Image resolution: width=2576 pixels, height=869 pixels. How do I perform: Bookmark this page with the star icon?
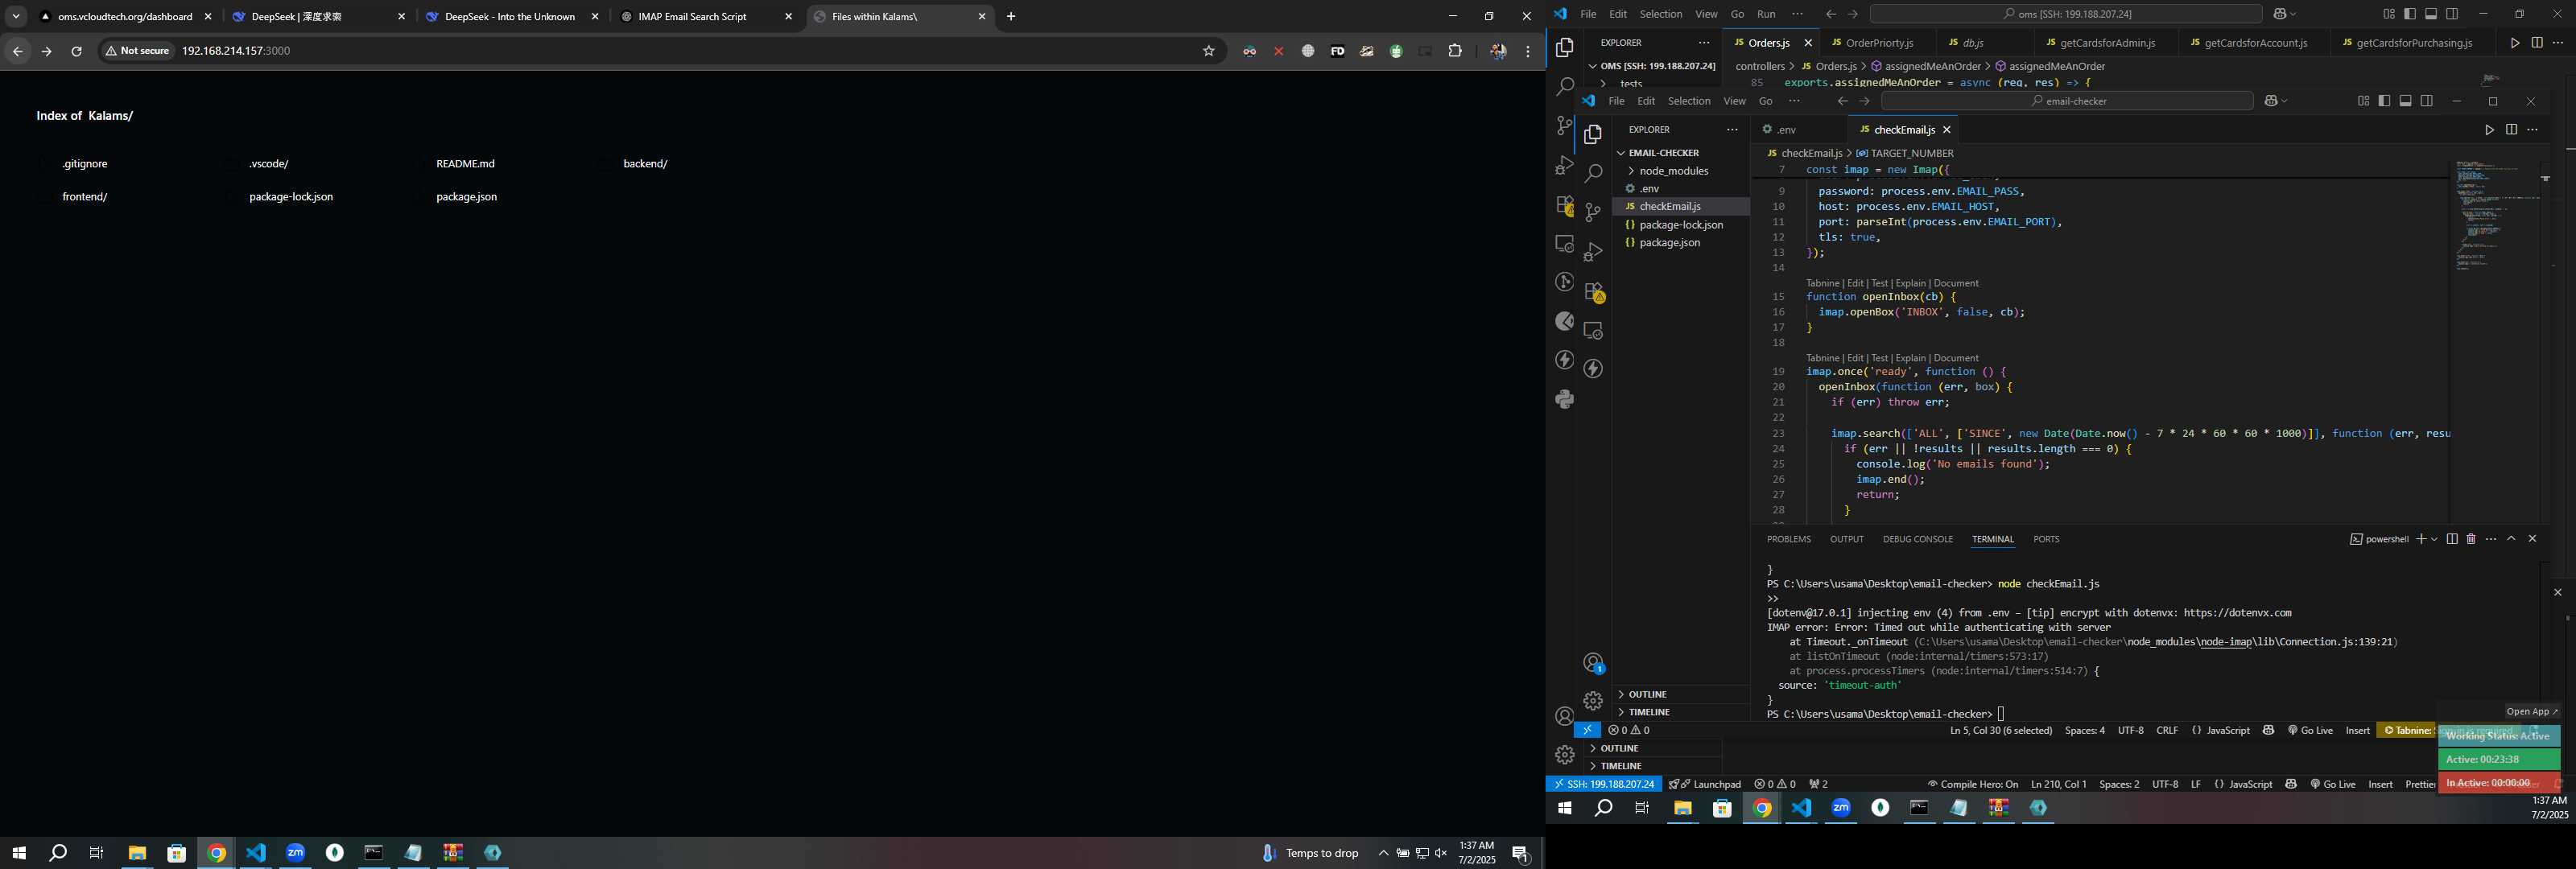(1208, 51)
